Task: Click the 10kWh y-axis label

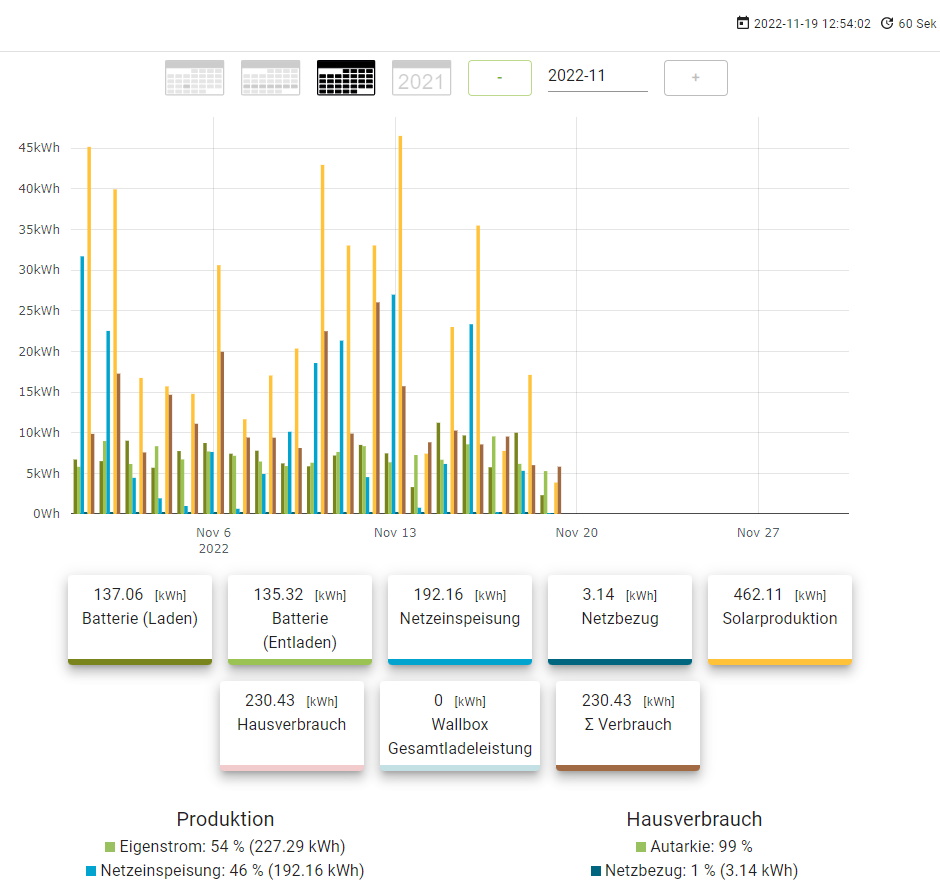Action: tap(39, 432)
